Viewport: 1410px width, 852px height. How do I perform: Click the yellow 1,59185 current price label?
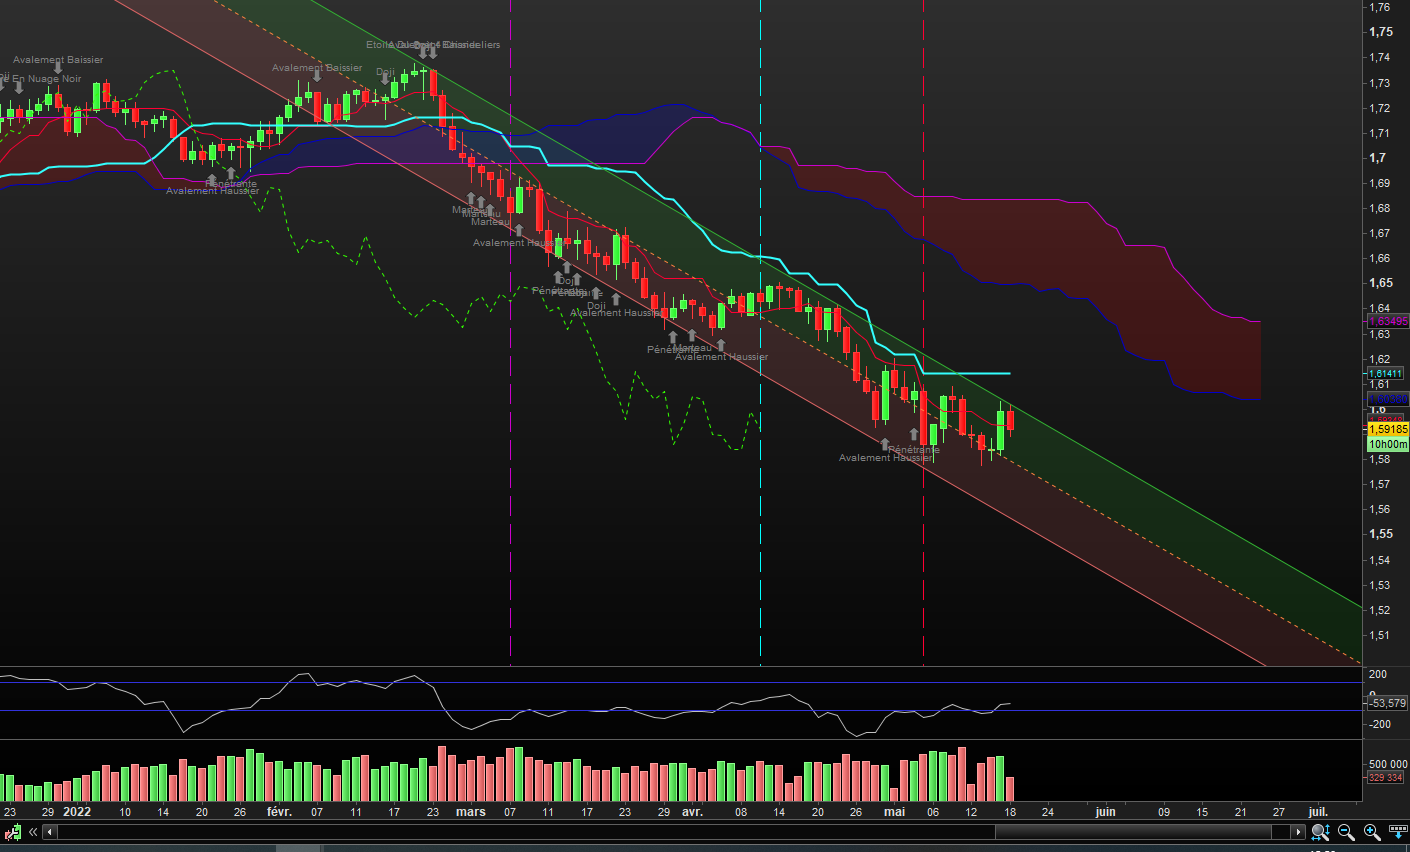click(x=1387, y=429)
